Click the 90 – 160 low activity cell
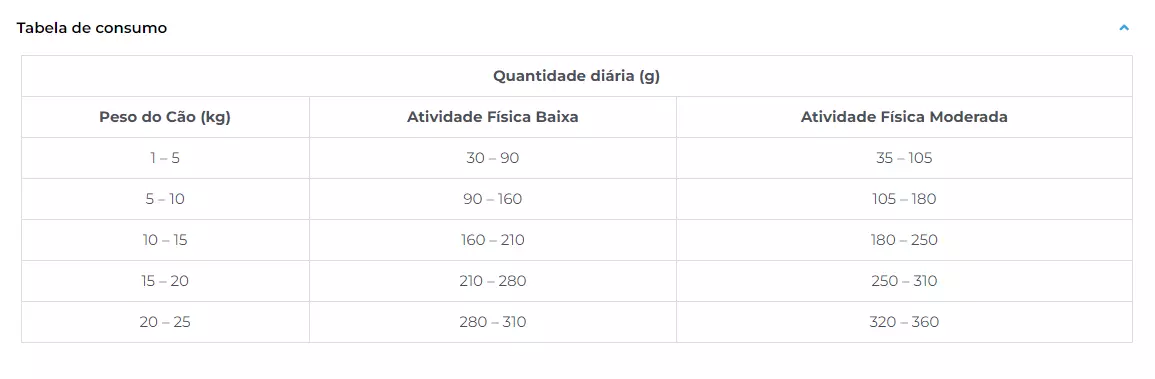Image resolution: width=1155 pixels, height=379 pixels. click(x=493, y=199)
